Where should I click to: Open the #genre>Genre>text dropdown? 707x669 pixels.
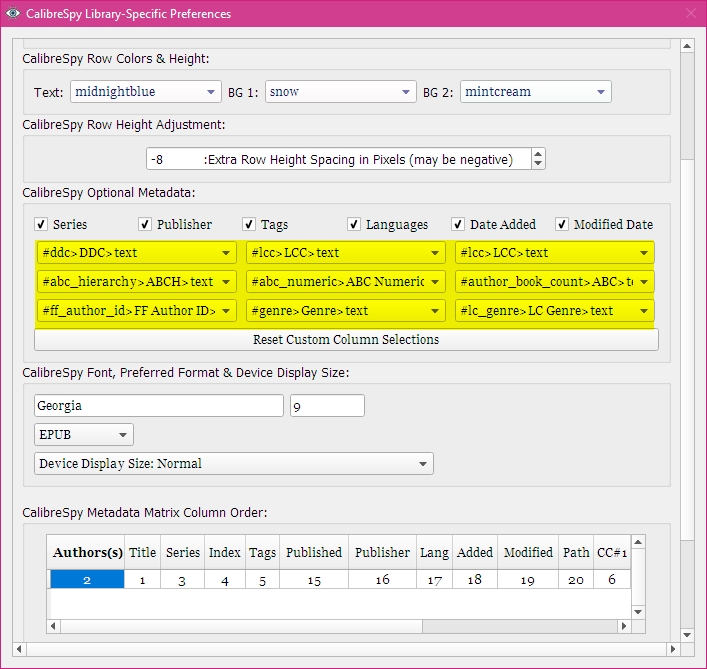[346, 311]
